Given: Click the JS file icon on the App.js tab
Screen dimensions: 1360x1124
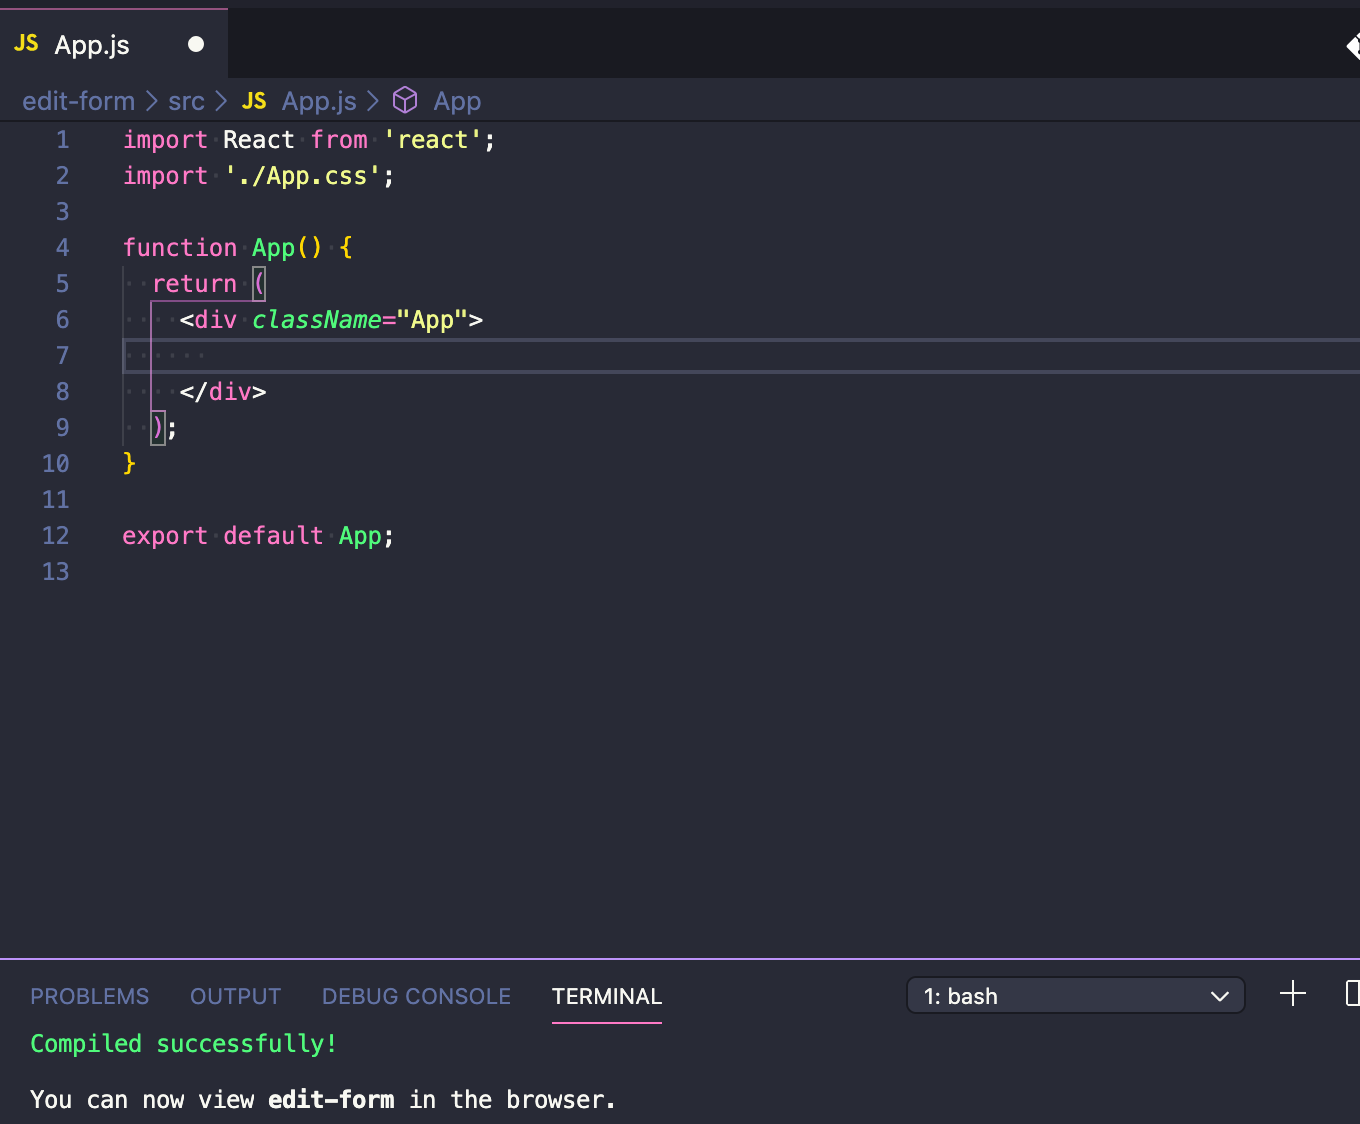Looking at the screenshot, I should (26, 43).
